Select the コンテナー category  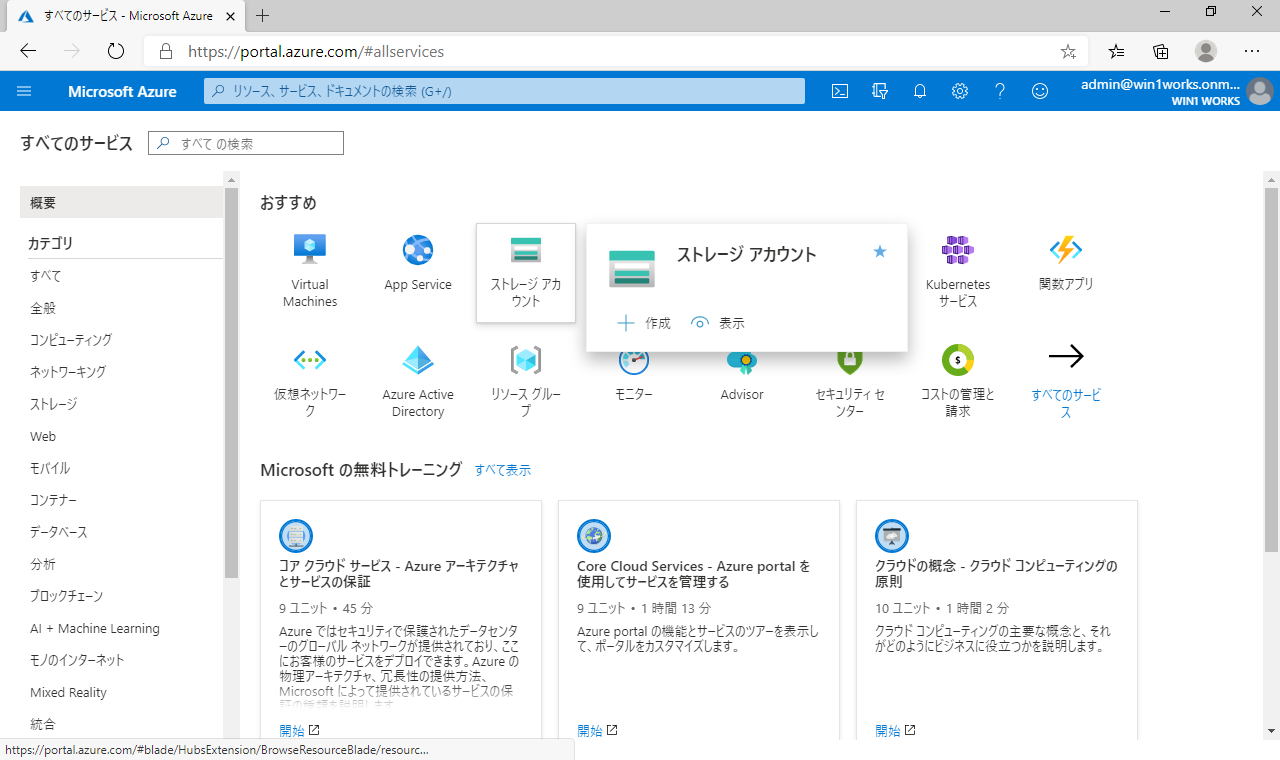53,500
